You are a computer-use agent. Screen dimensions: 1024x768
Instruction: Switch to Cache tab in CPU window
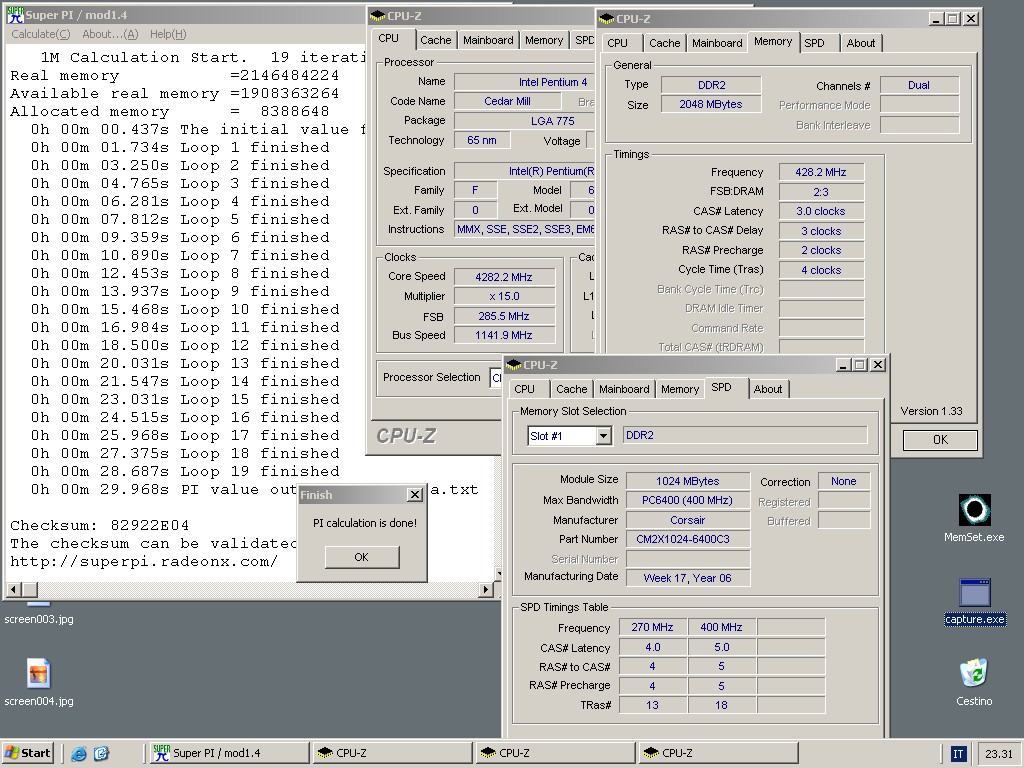(x=435, y=40)
